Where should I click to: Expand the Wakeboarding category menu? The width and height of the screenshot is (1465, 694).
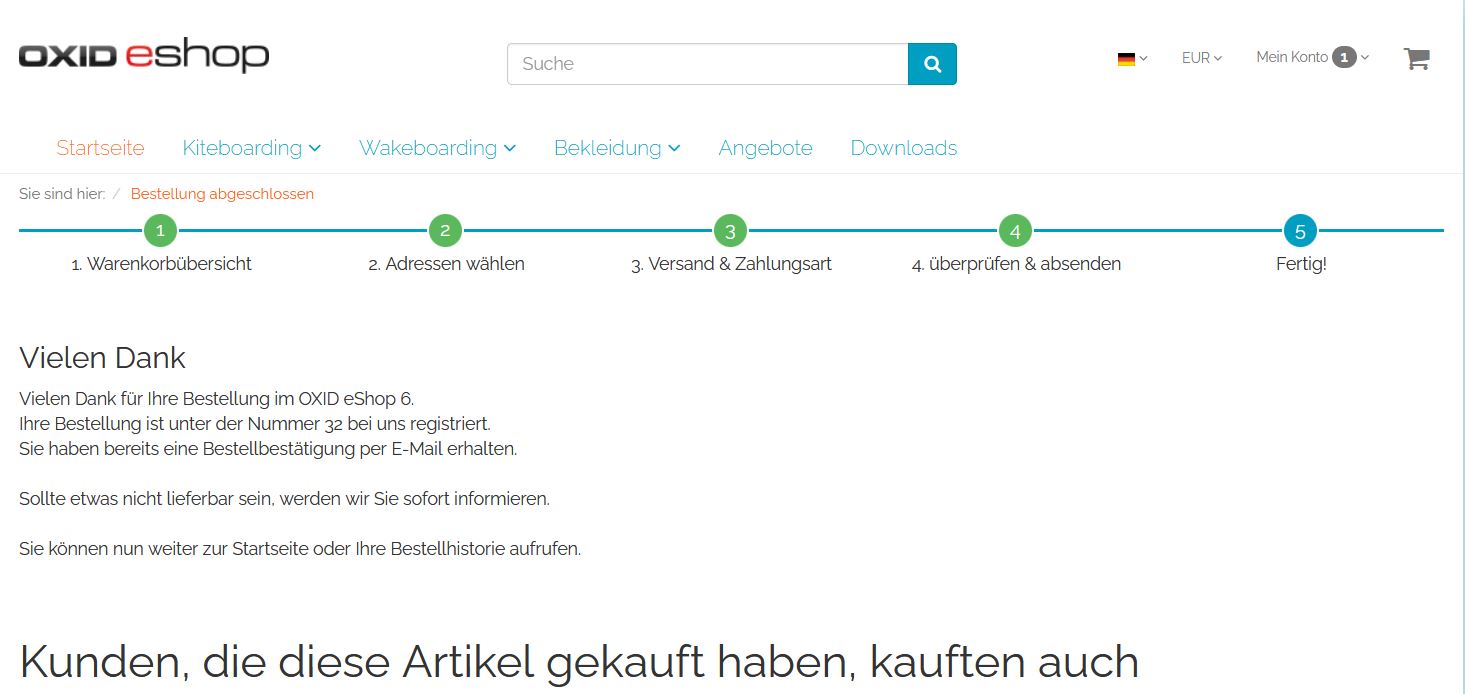coord(437,148)
